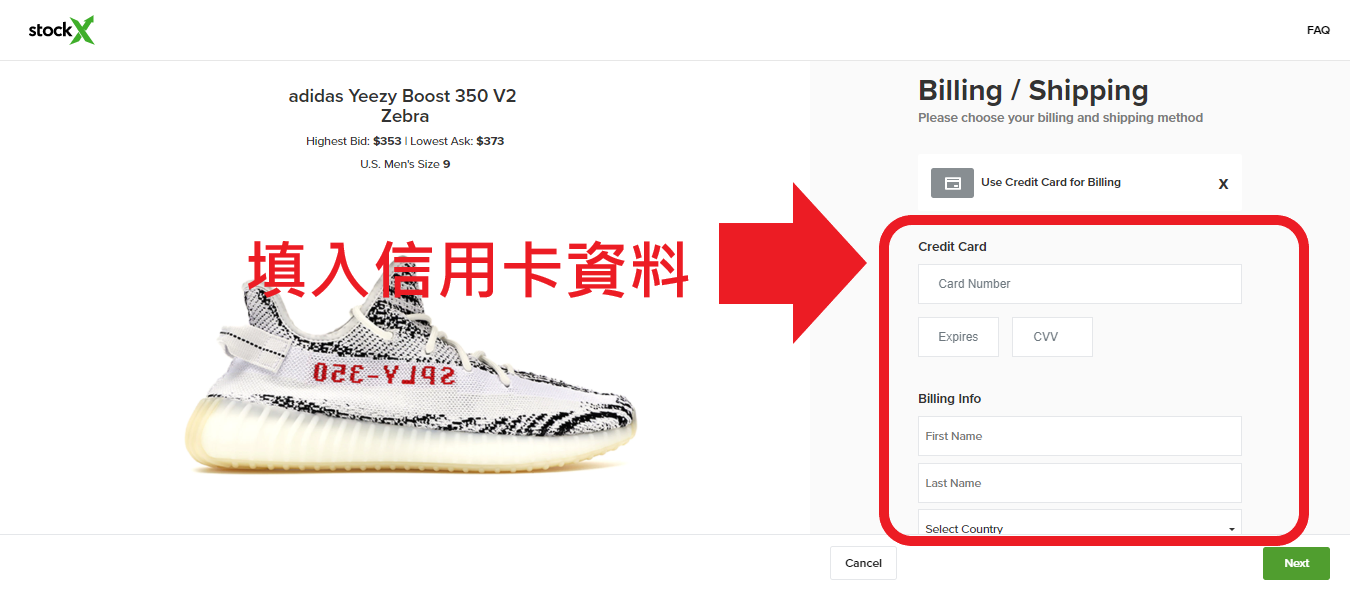The height and width of the screenshot is (591, 1350).
Task: Proceed with the green Next button
Action: 1296,563
